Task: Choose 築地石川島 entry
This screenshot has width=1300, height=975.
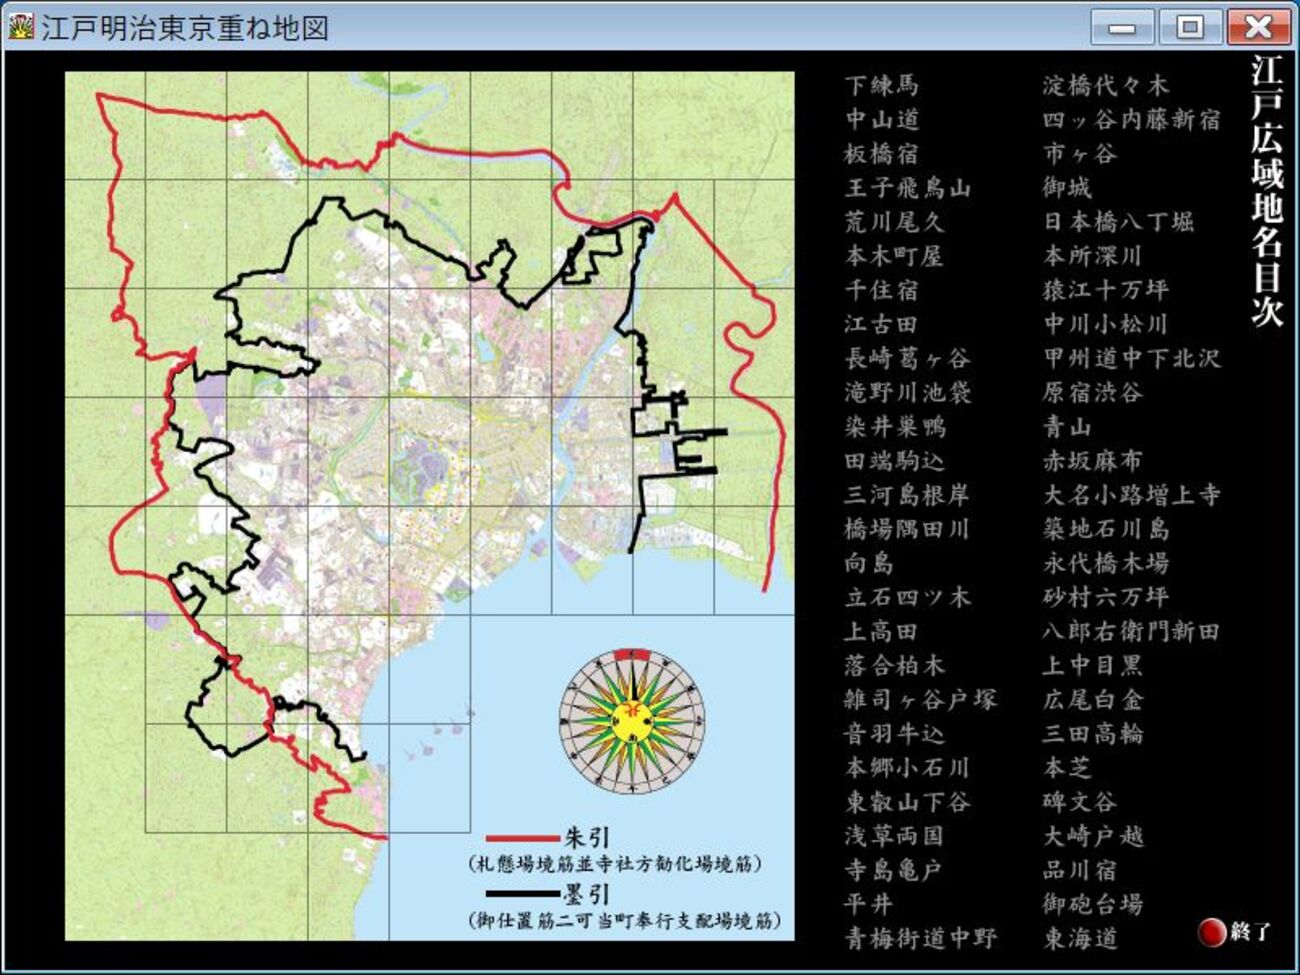Action: pos(1106,528)
